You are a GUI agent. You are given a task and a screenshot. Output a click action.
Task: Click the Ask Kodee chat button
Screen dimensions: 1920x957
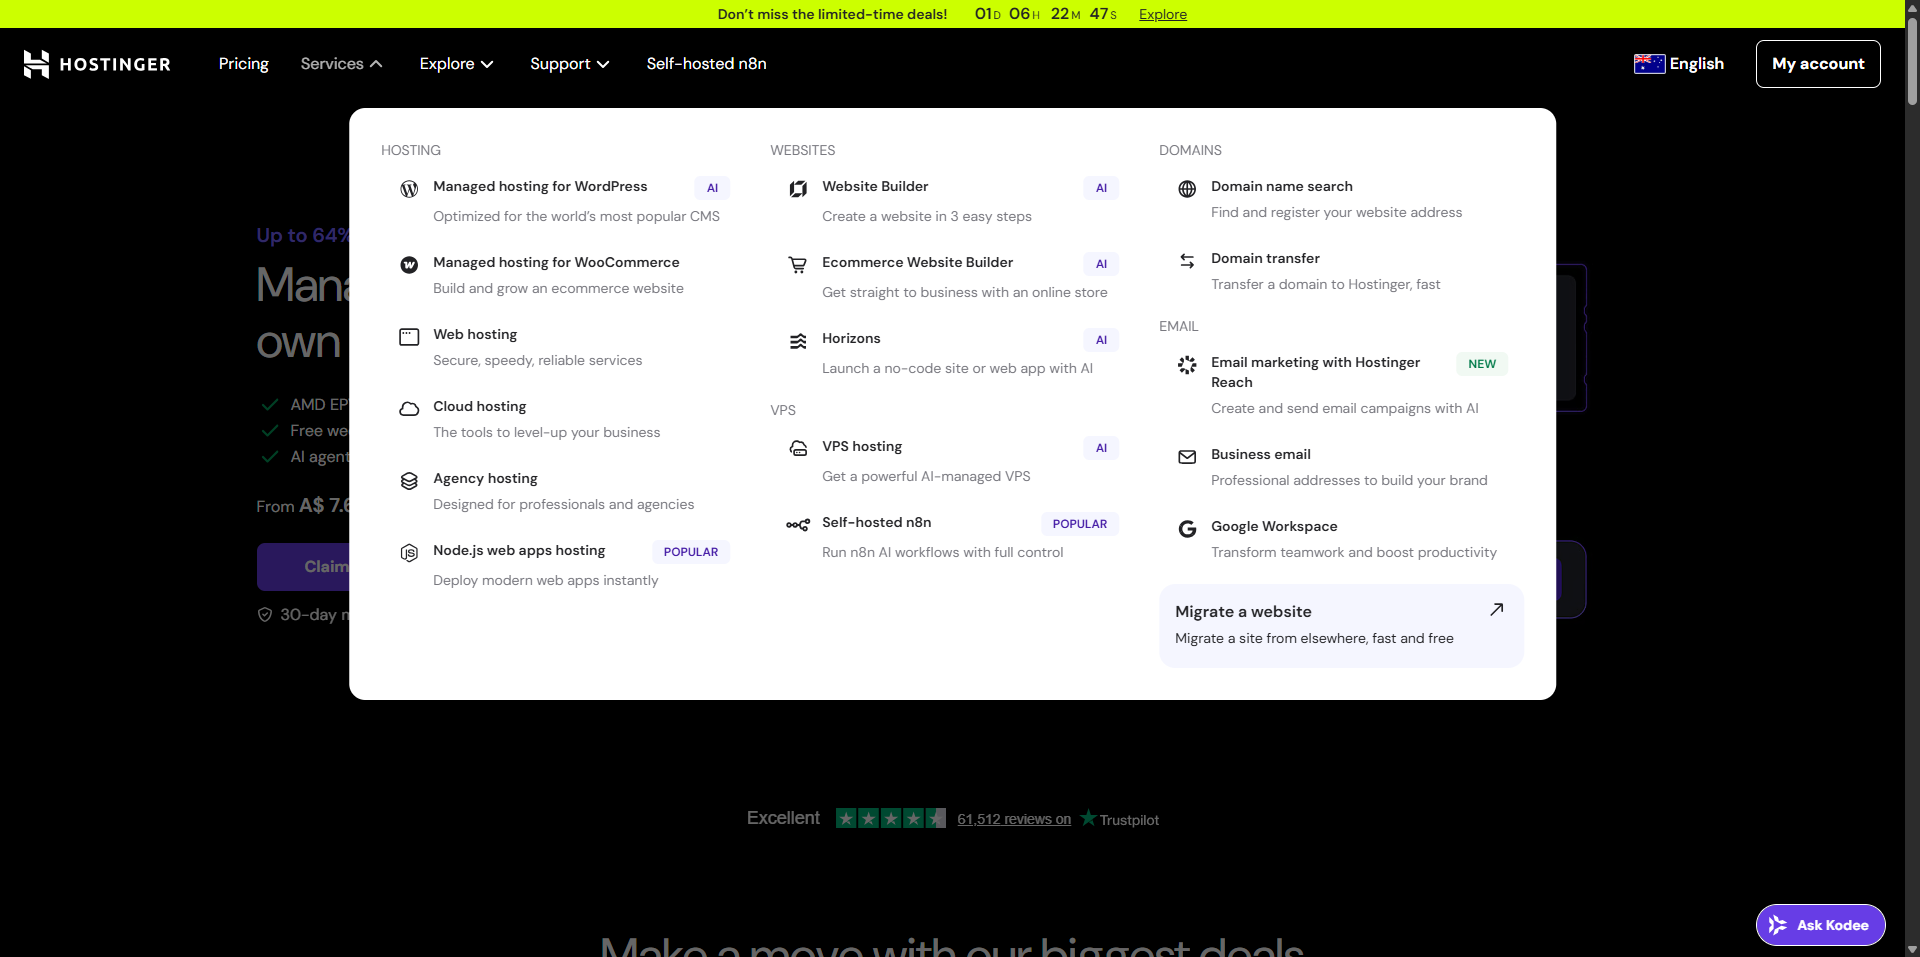point(1821,925)
